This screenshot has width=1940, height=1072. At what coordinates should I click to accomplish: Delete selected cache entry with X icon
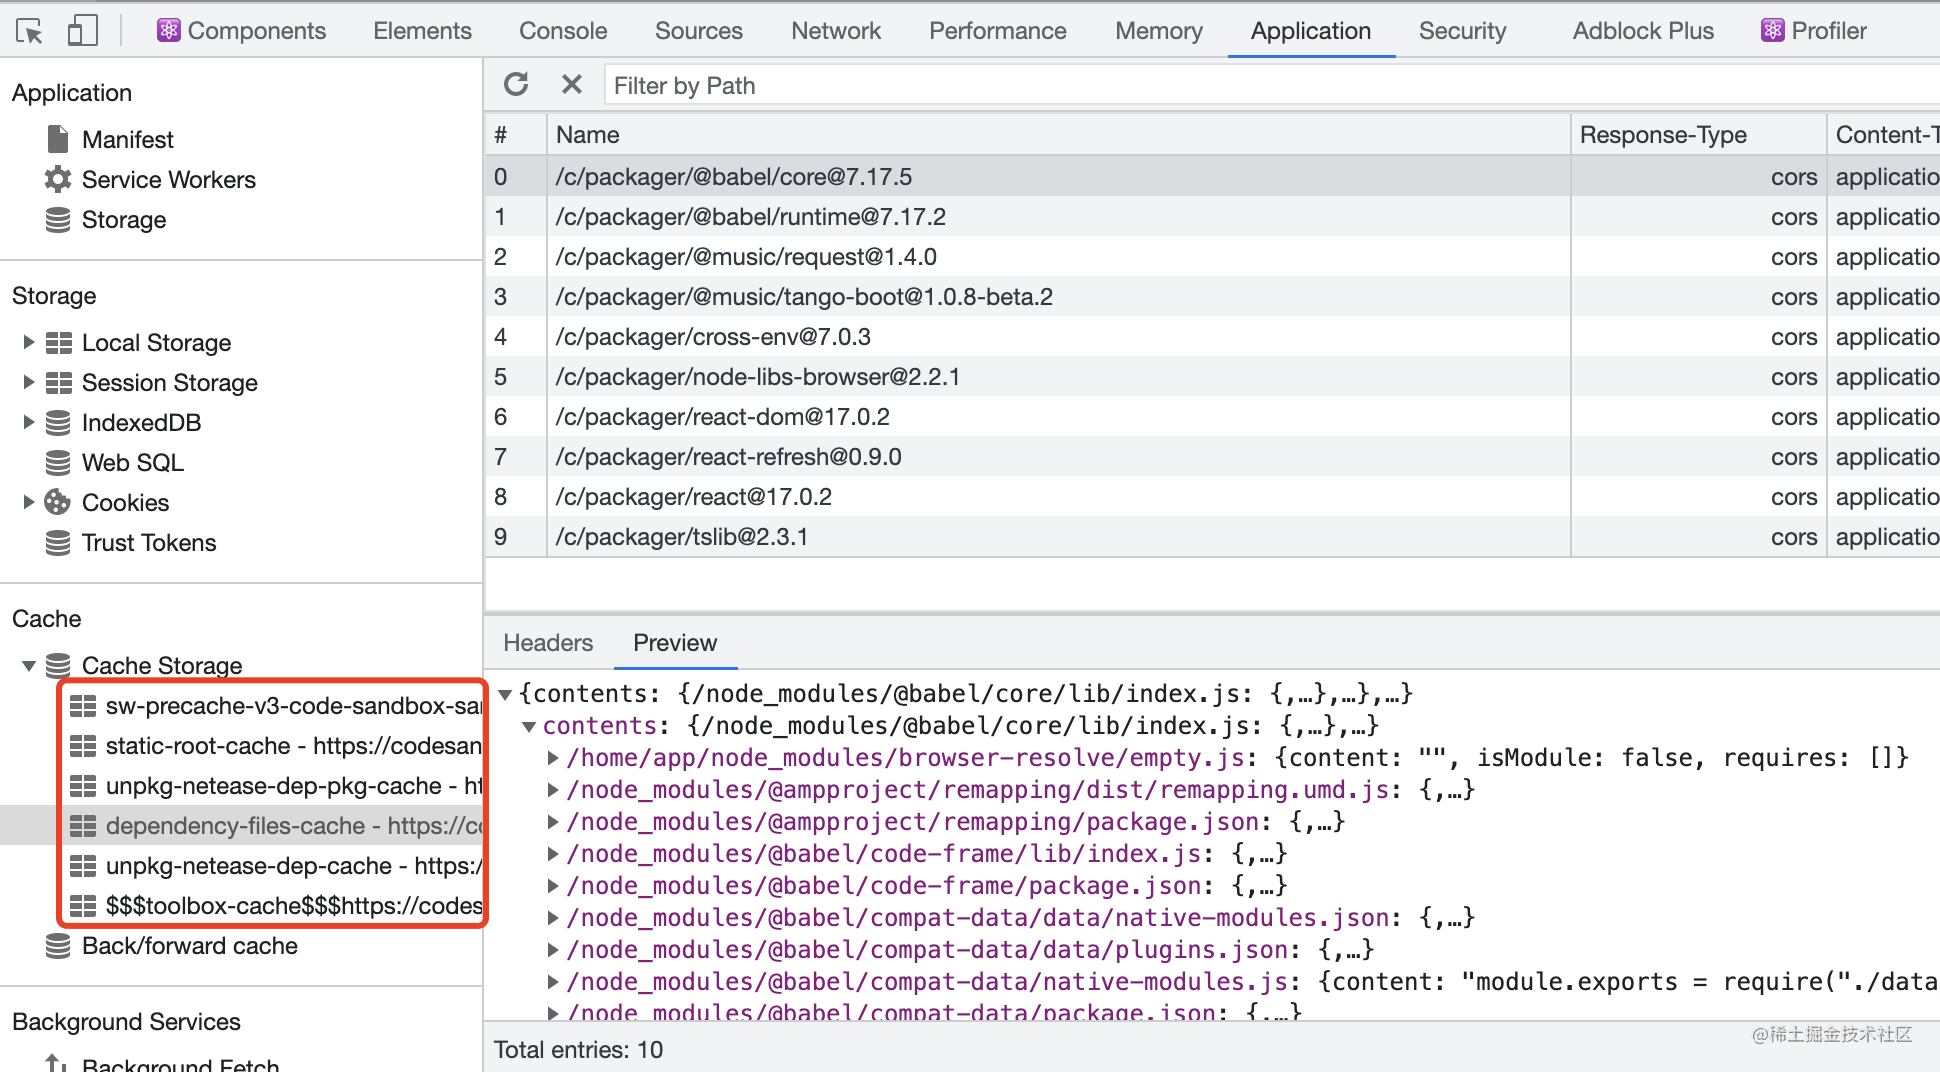571,85
